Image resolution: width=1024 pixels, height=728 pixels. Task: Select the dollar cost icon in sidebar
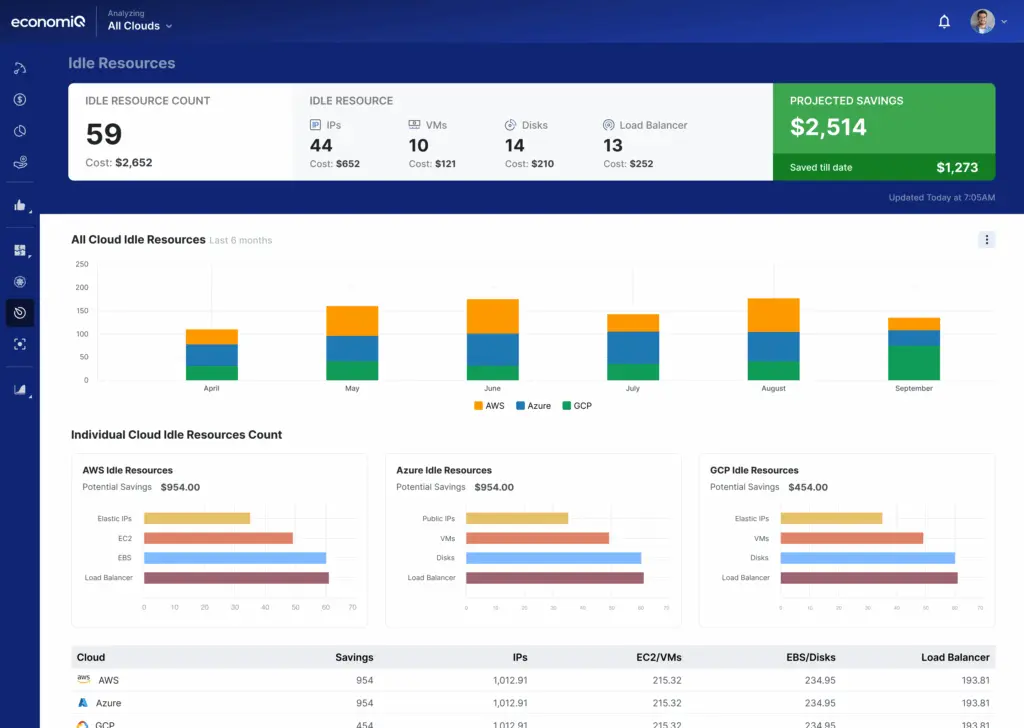(21, 99)
